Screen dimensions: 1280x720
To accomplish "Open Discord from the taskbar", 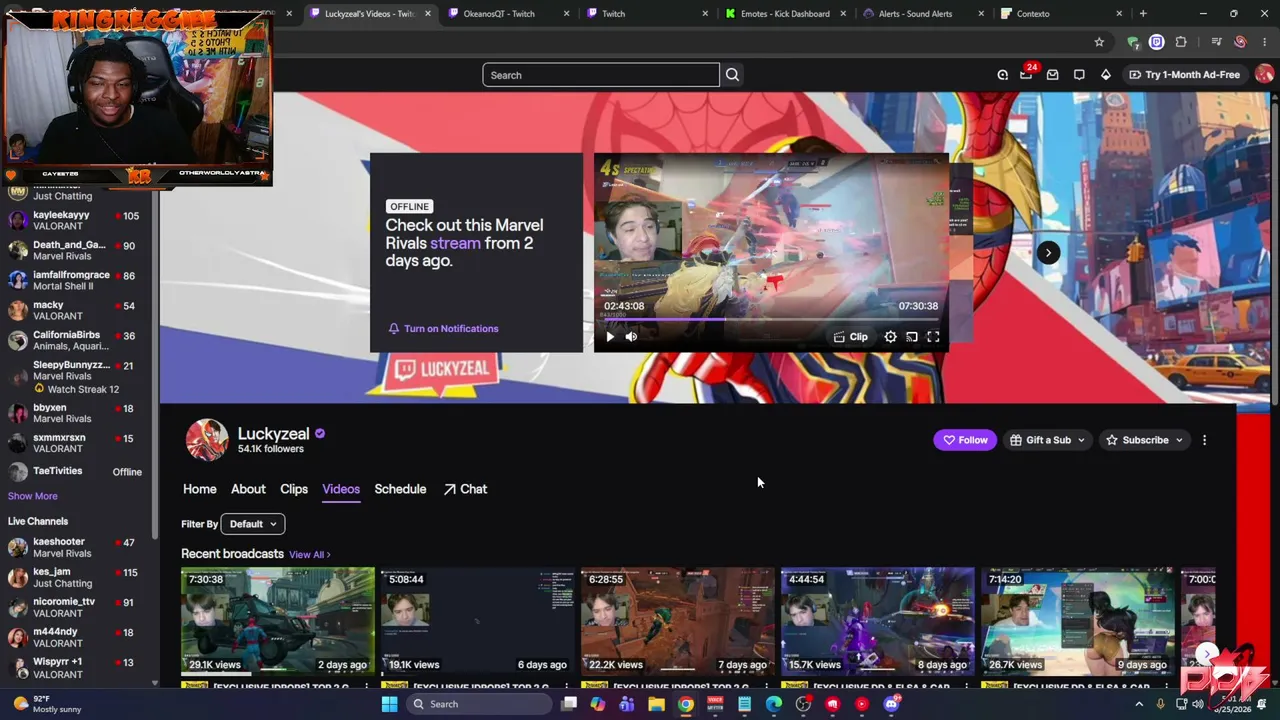I will (x=891, y=704).
